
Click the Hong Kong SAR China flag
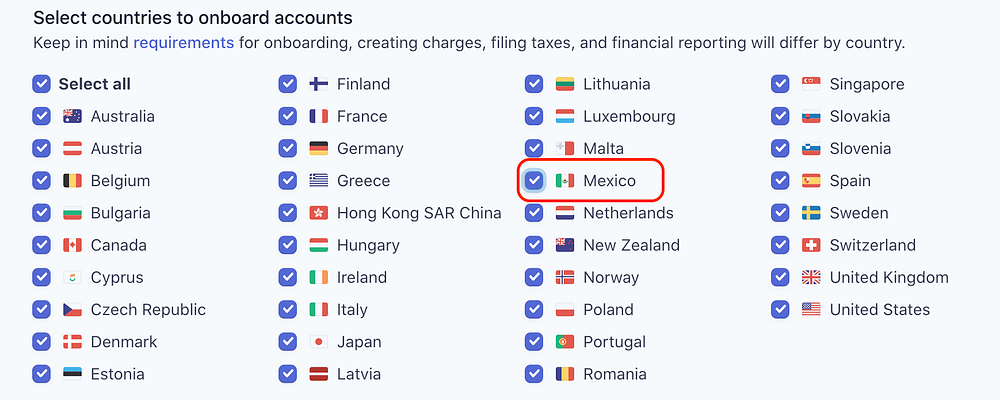point(319,213)
